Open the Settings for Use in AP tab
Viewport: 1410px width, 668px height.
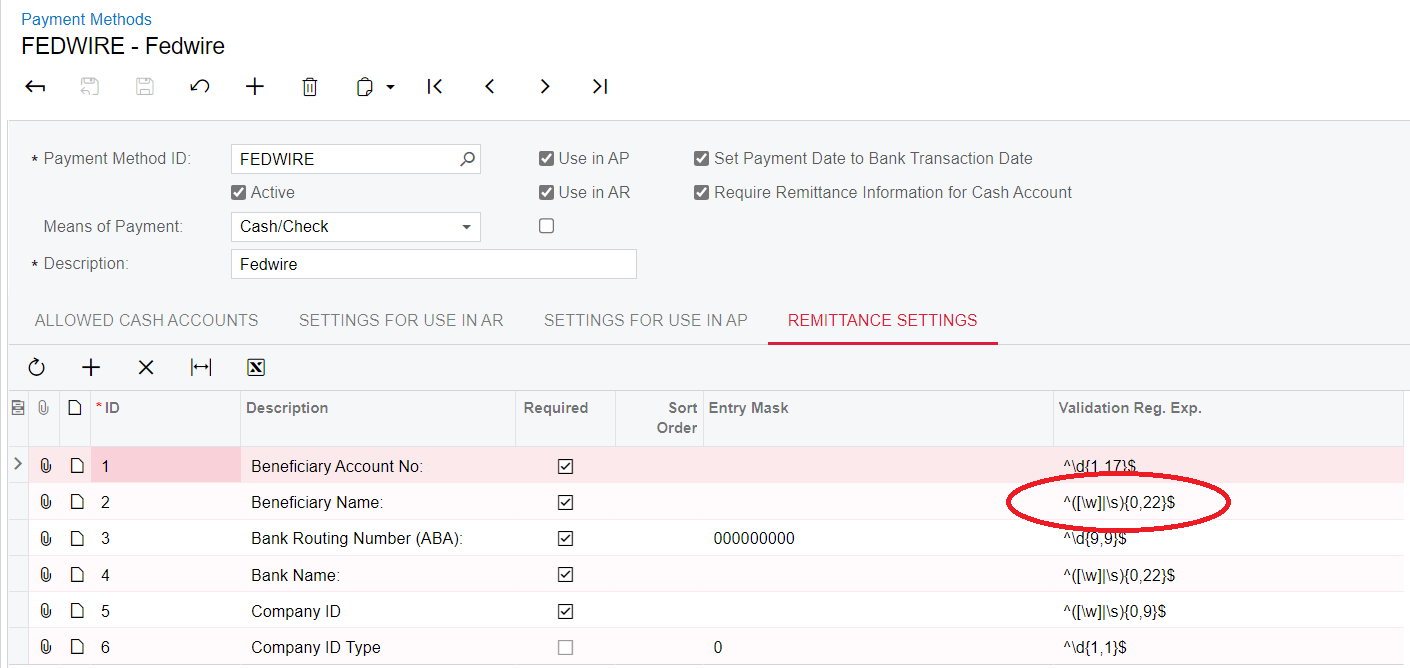click(x=645, y=321)
